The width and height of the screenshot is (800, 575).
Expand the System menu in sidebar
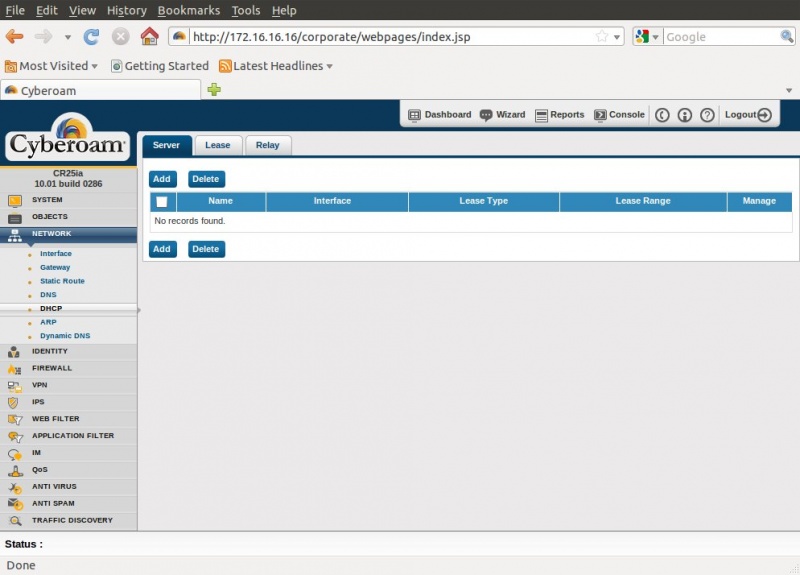47,200
